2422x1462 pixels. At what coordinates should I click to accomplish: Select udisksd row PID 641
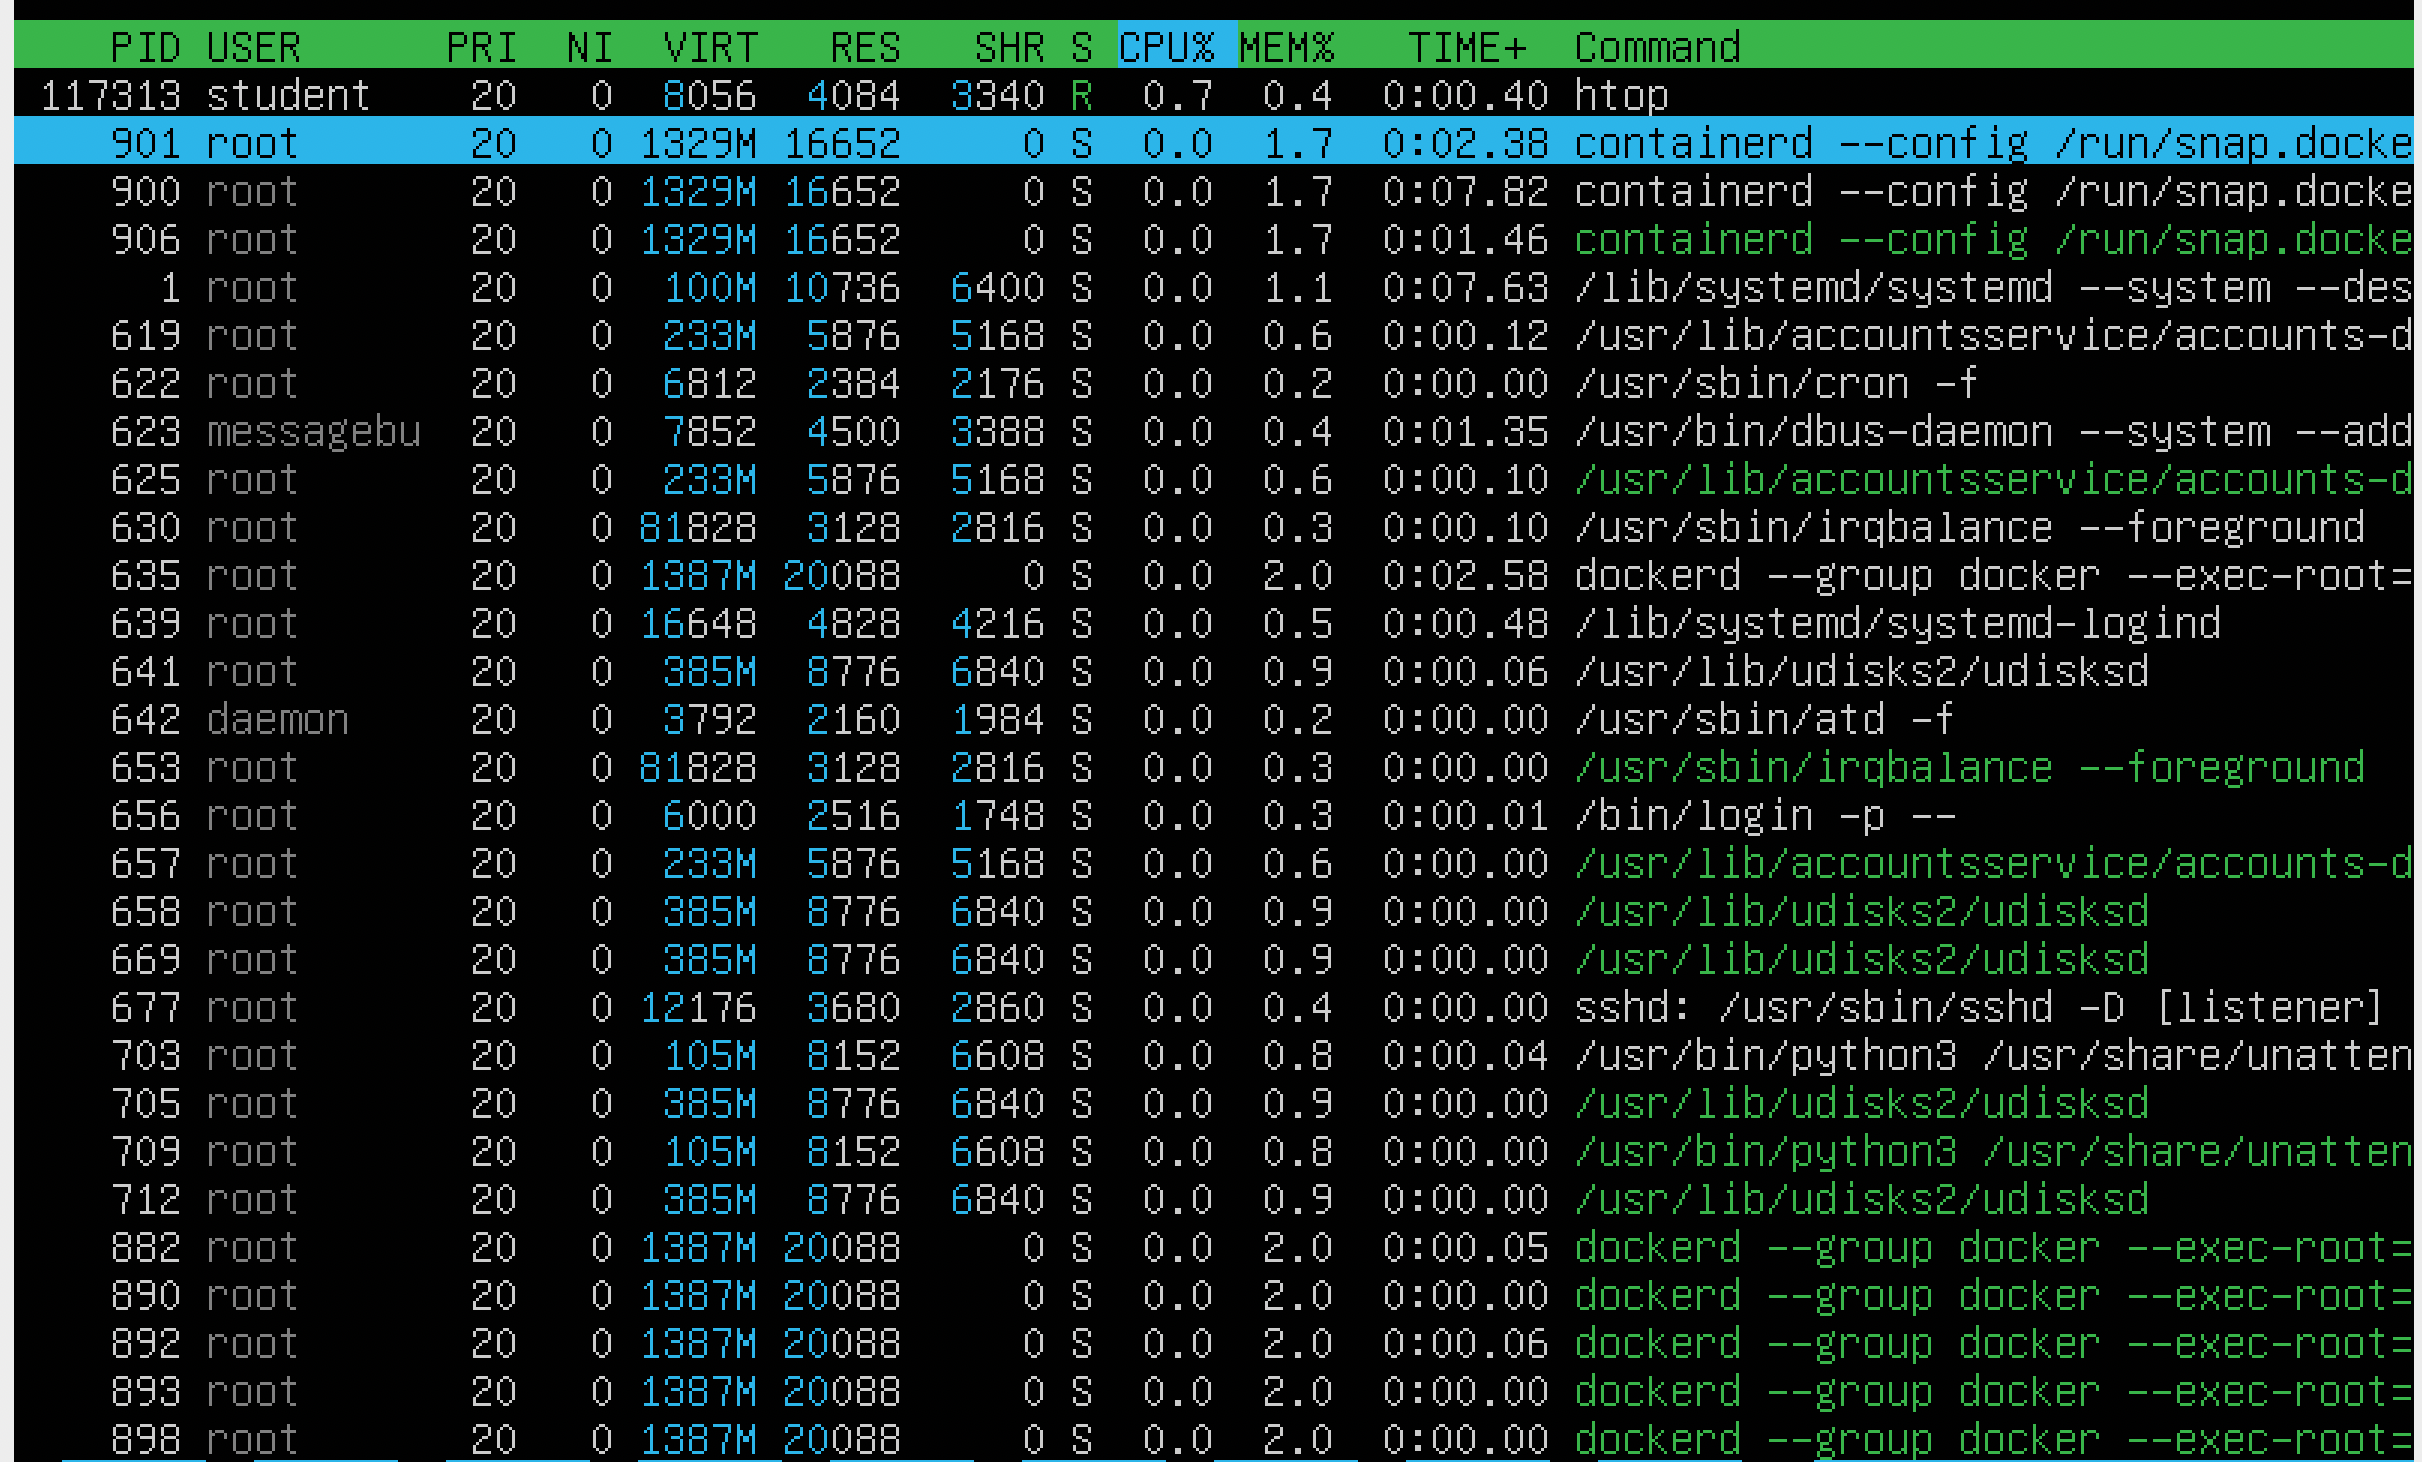1214,671
